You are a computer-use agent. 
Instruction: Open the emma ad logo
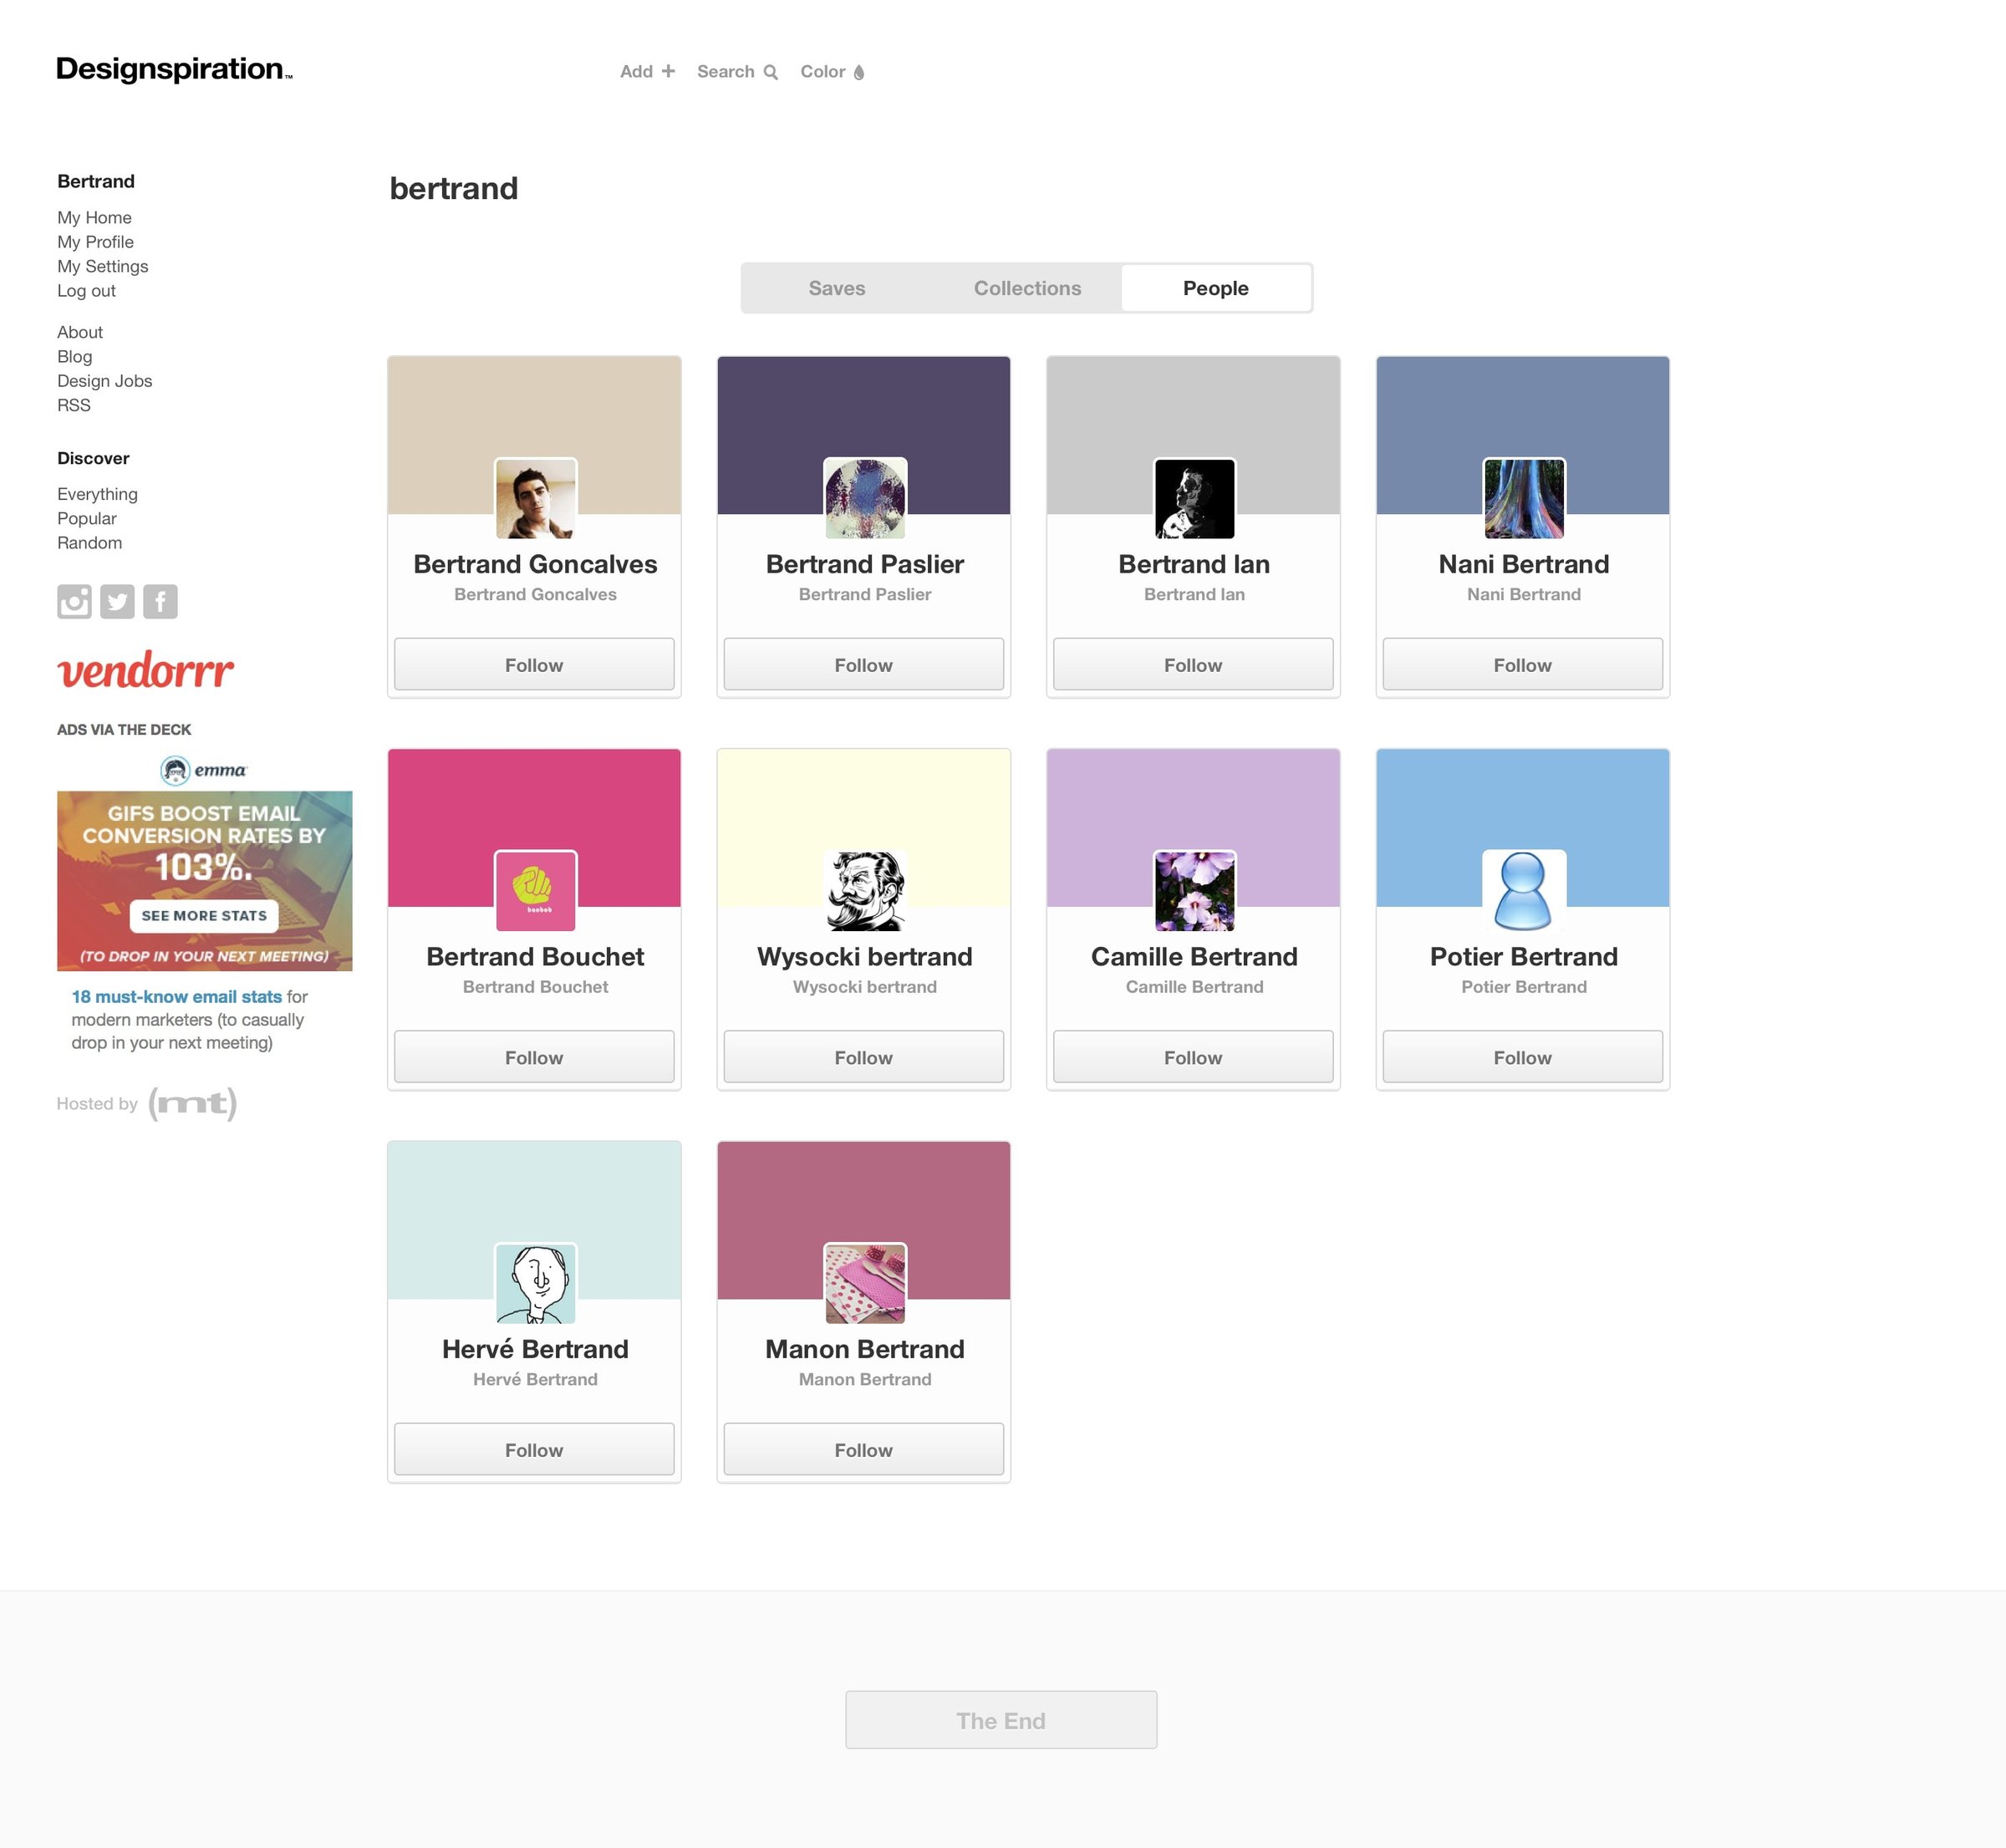point(204,770)
